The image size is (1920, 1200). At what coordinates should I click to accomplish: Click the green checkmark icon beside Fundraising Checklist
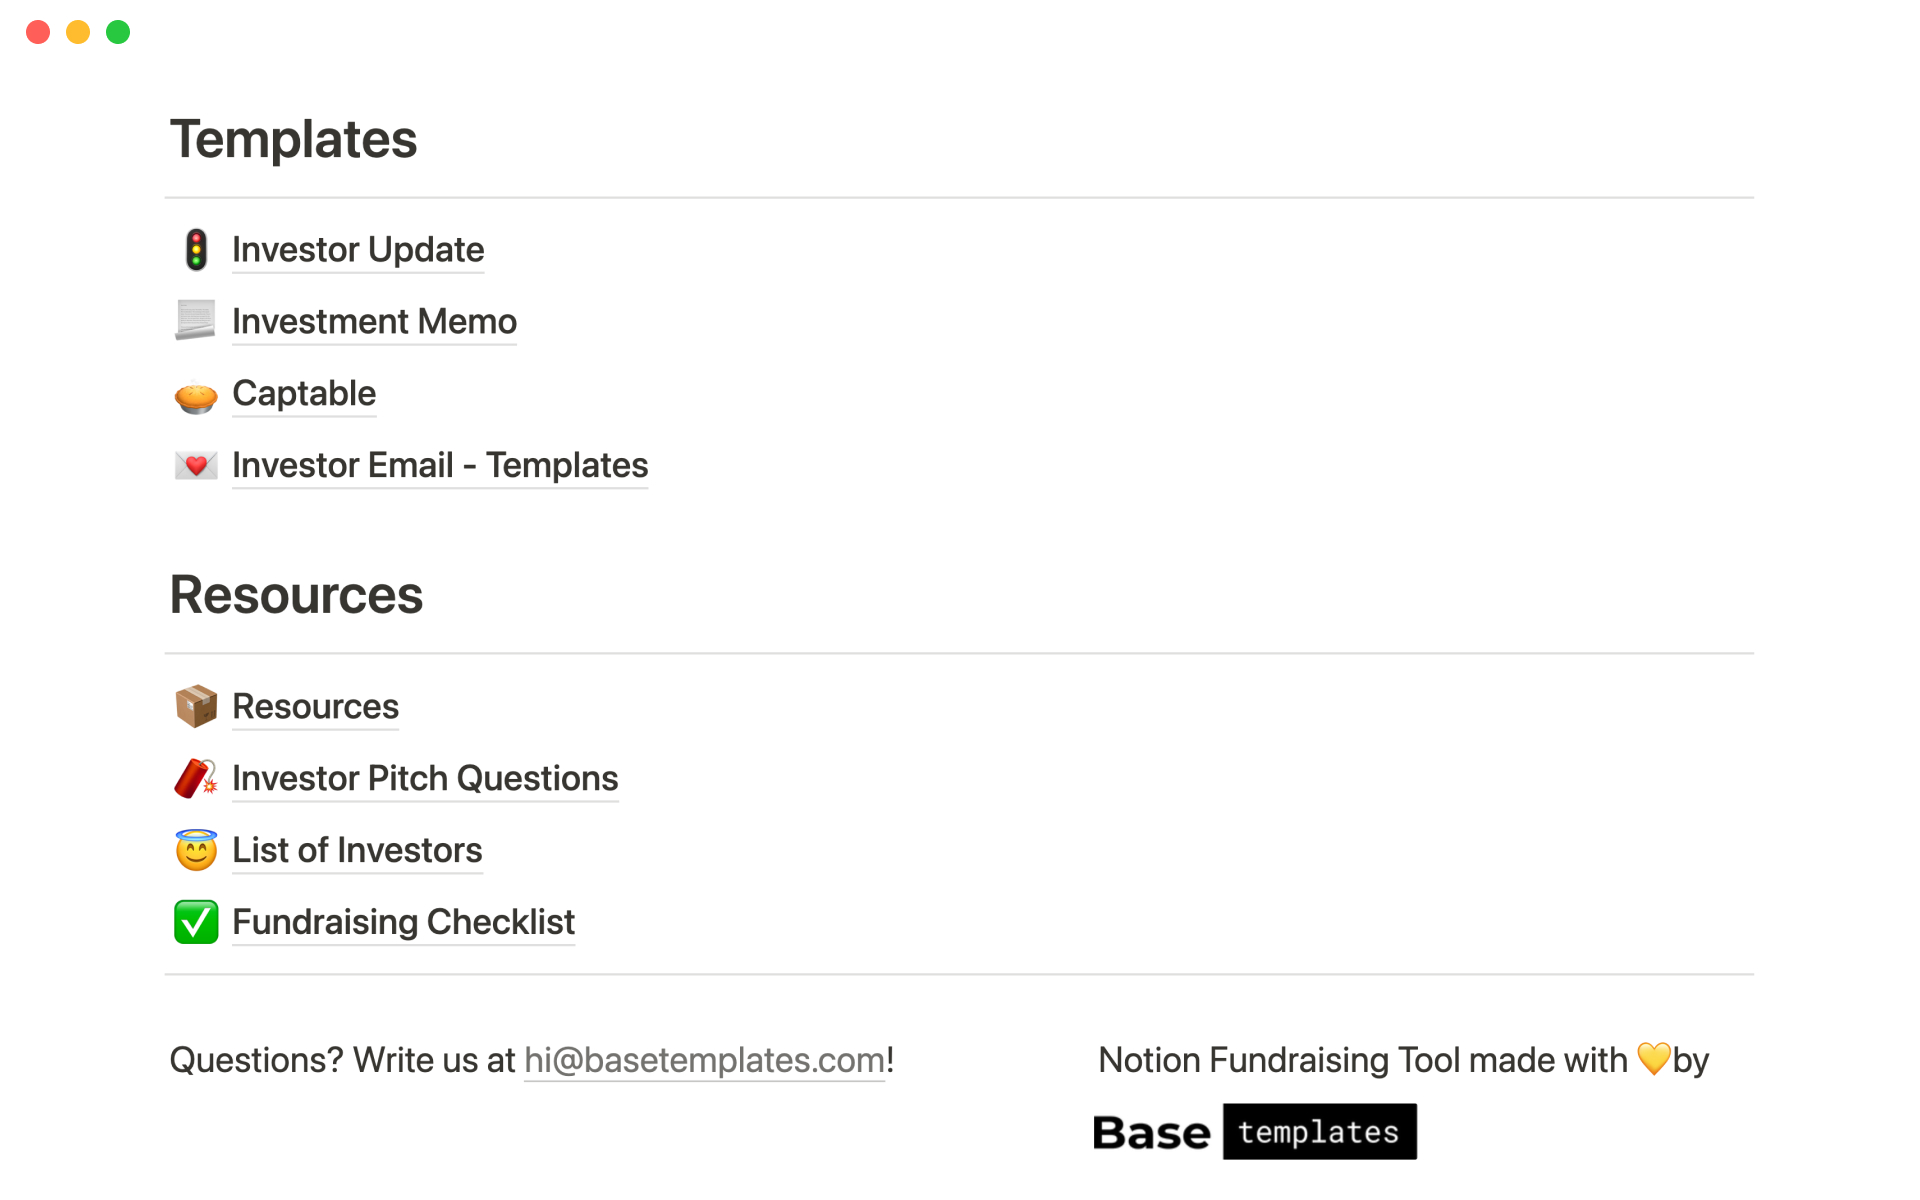point(196,922)
